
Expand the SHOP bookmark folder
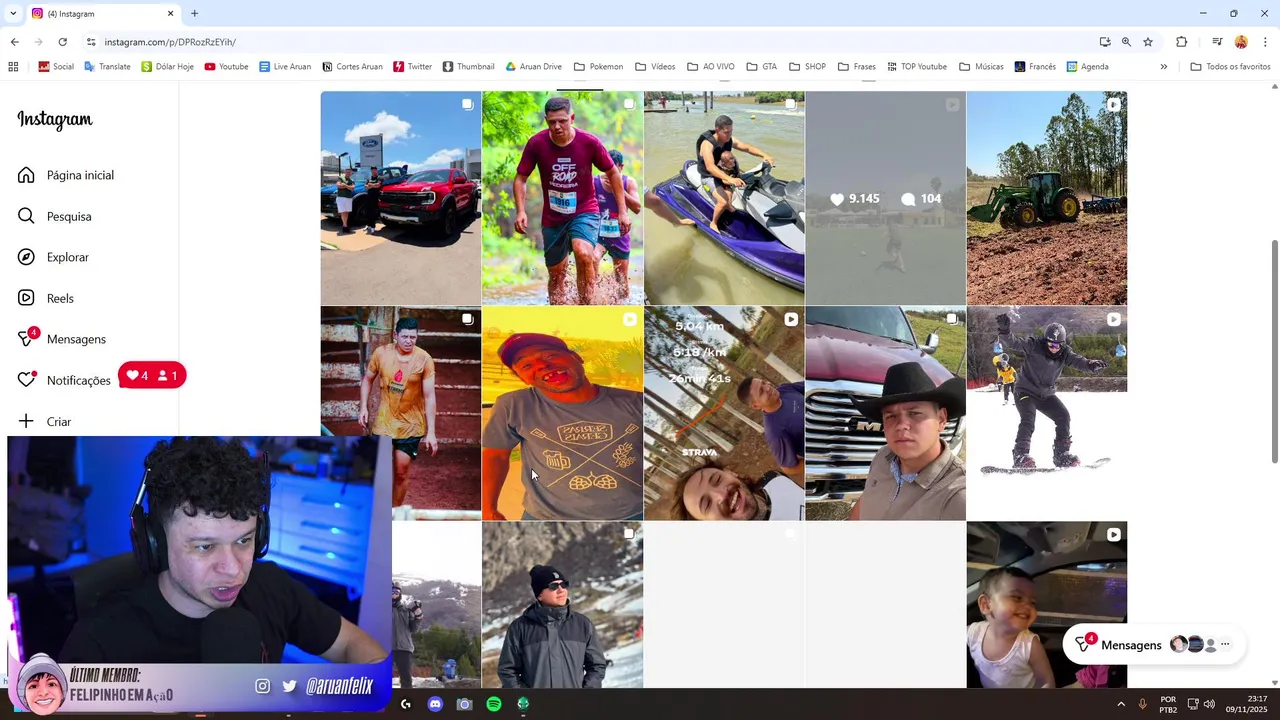[807, 67]
